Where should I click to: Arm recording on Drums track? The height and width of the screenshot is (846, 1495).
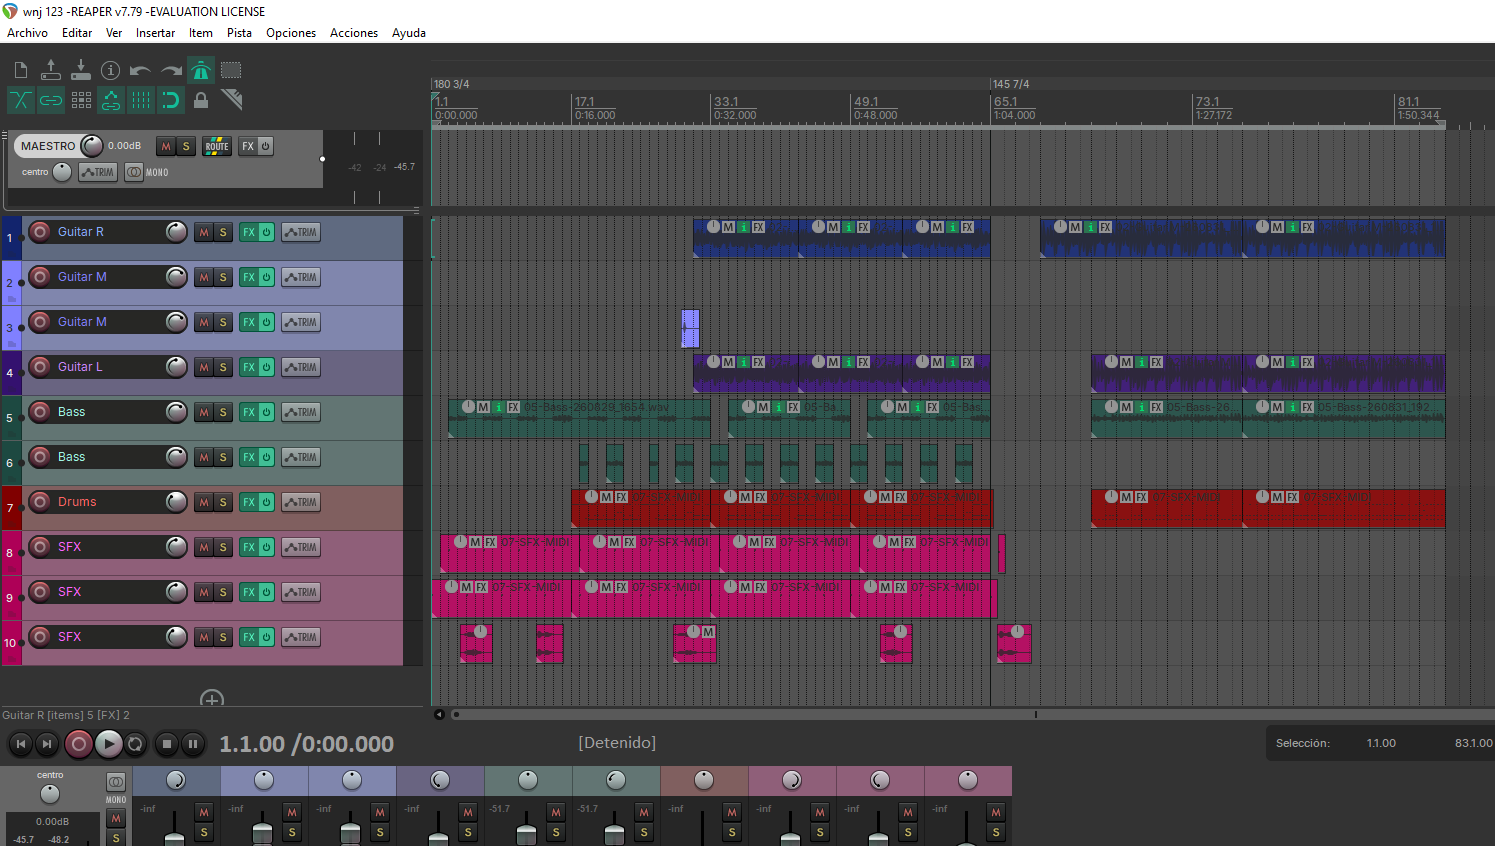(40, 502)
